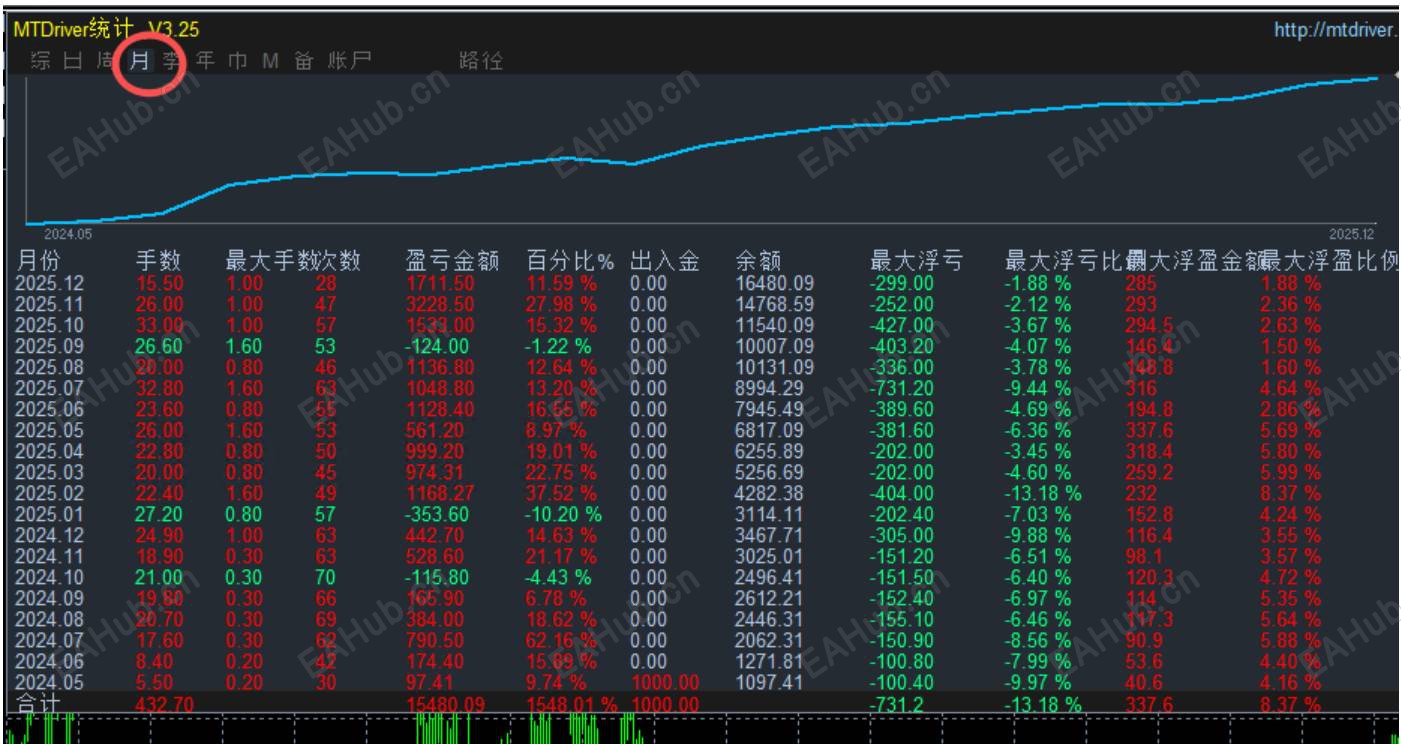Click 1000.00 deposit in 2024.05 row
1401x744 pixels.
(x=663, y=681)
